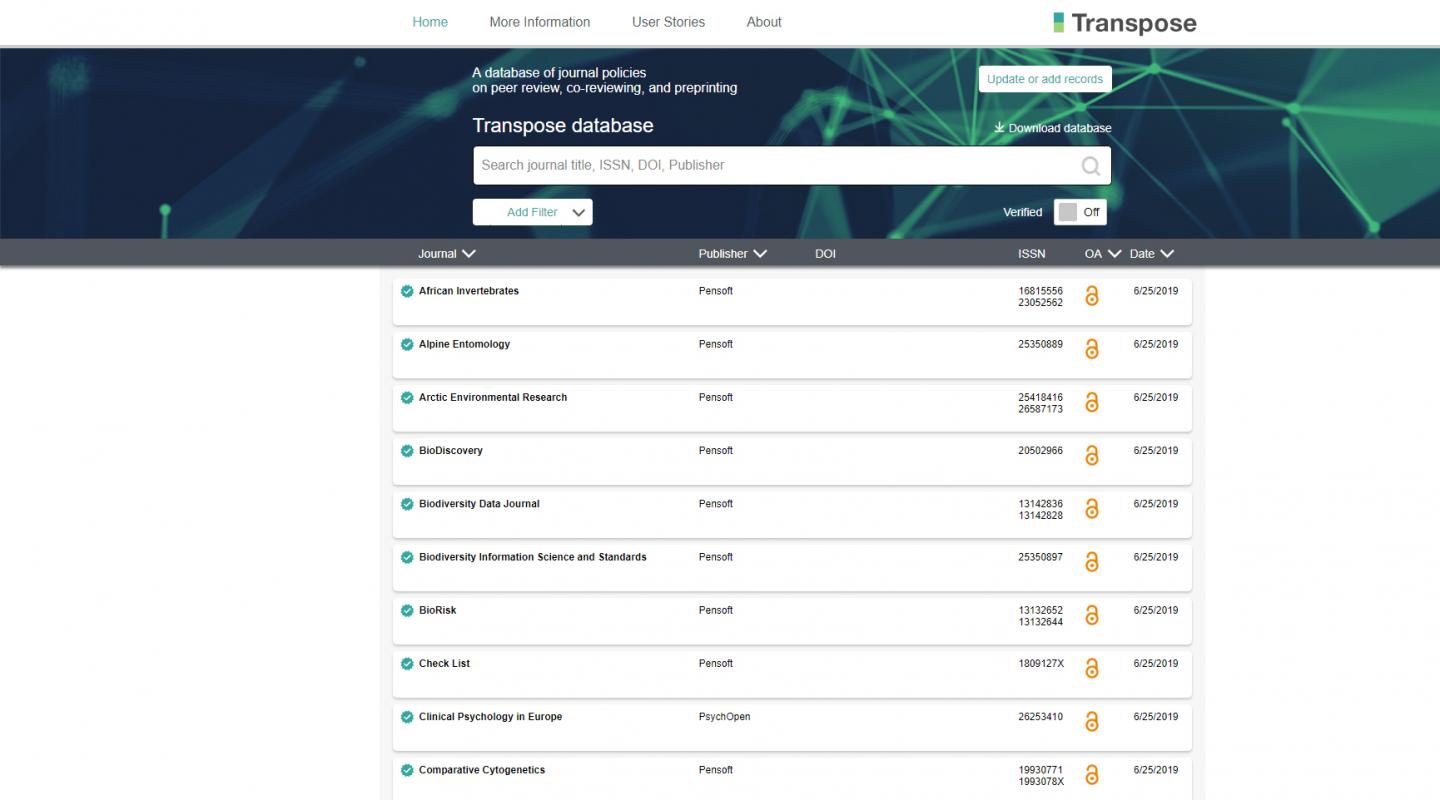Click the open access icon for BioRisk

(x=1092, y=615)
